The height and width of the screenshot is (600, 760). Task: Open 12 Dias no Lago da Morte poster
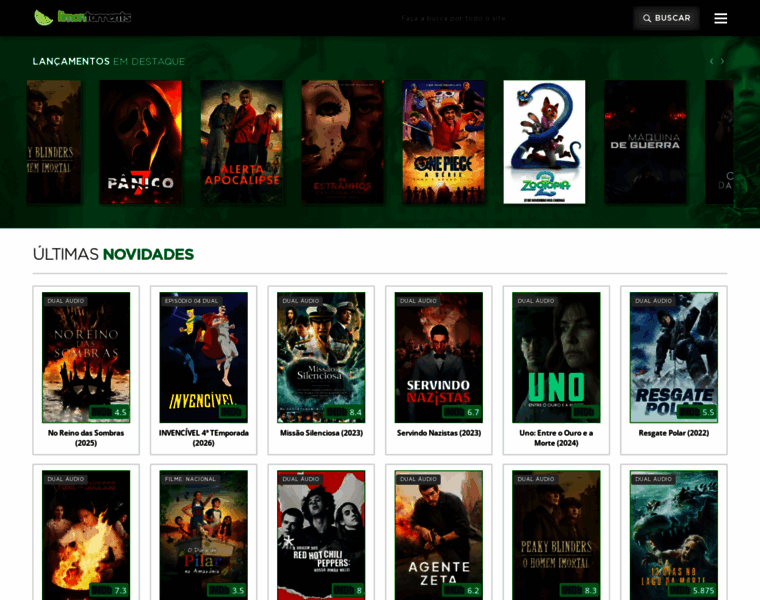674,535
